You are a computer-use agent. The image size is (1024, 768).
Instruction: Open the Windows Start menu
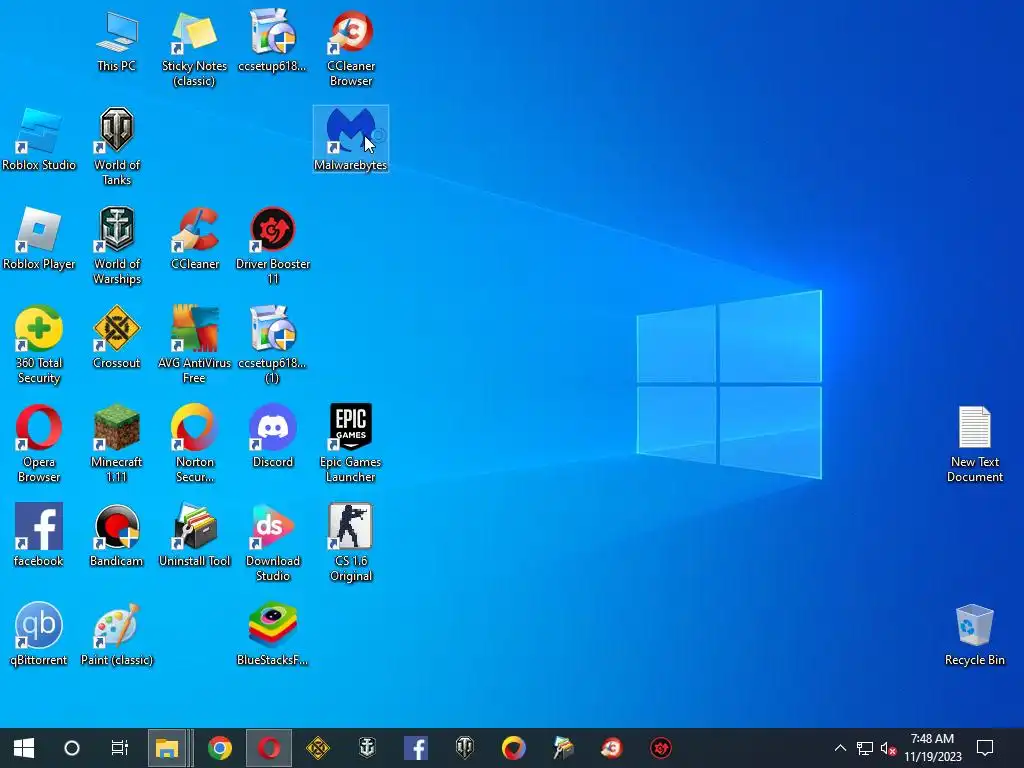coord(24,748)
